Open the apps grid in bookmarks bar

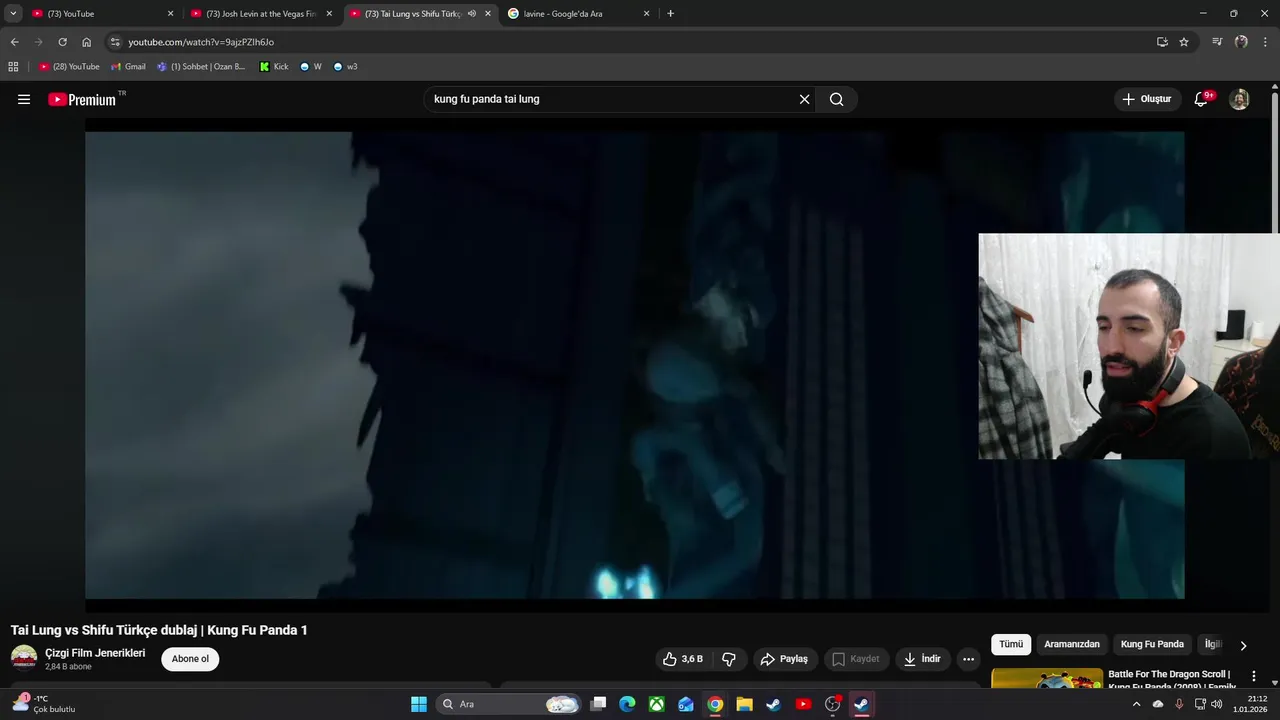[13, 67]
